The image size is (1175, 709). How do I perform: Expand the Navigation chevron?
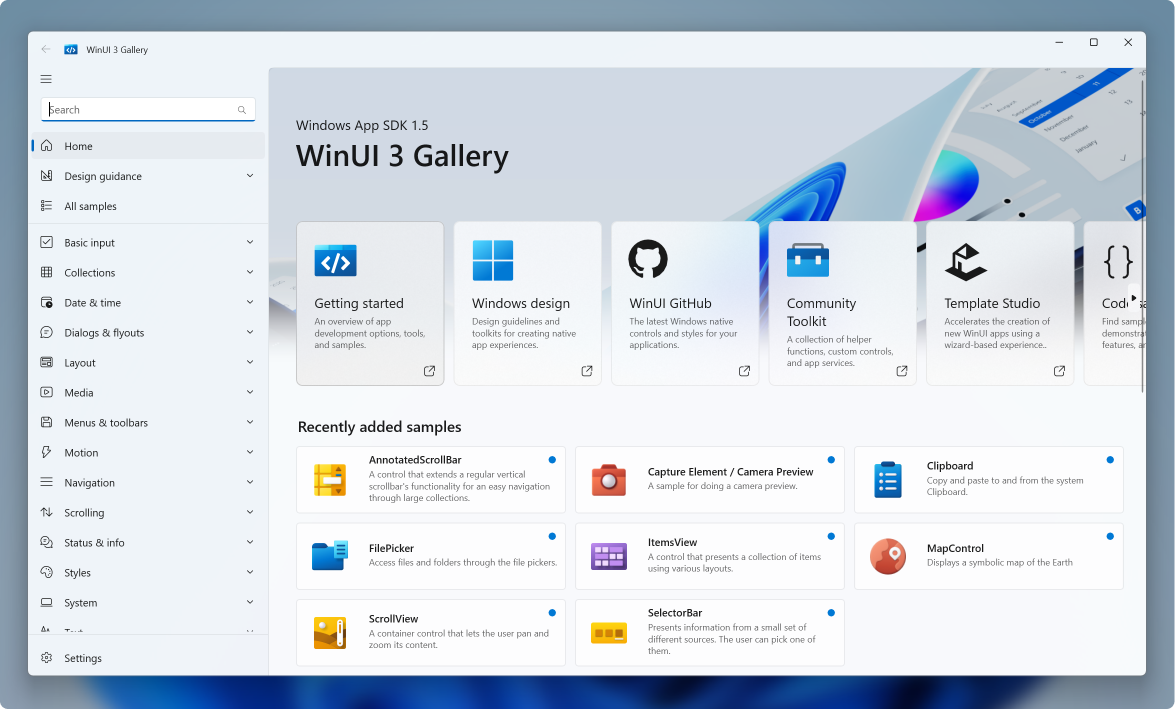[250, 482]
